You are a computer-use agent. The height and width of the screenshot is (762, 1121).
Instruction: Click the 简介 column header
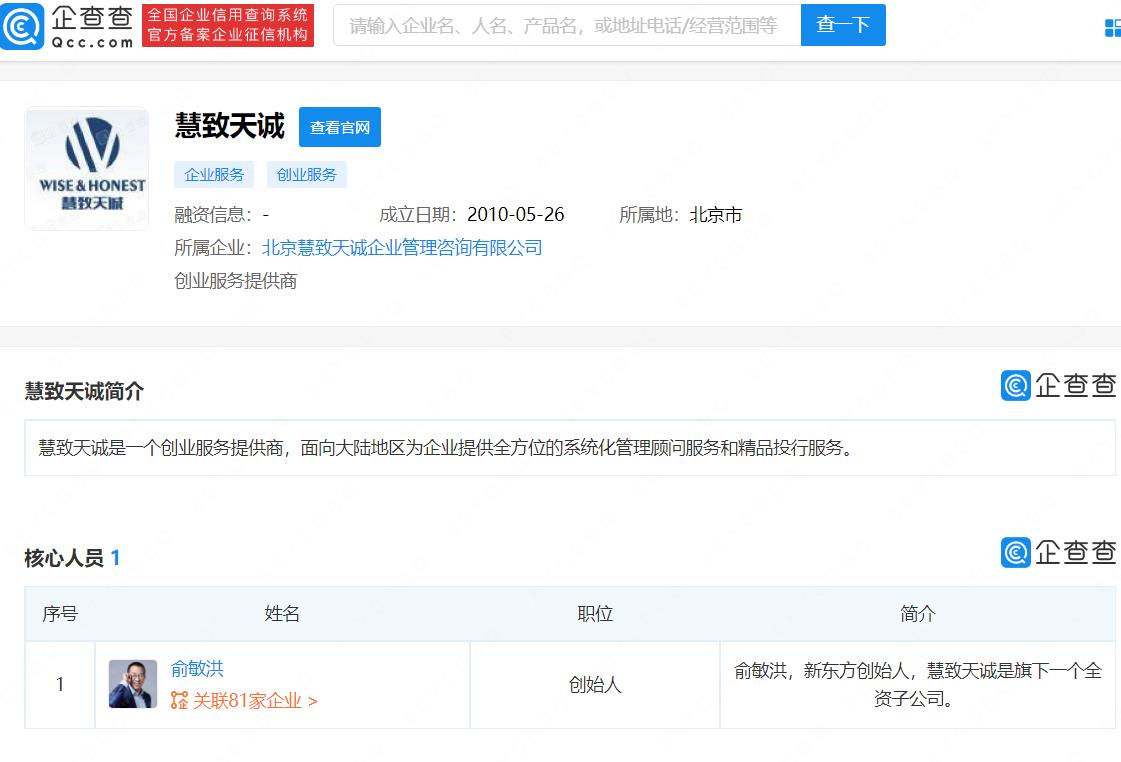point(917,613)
